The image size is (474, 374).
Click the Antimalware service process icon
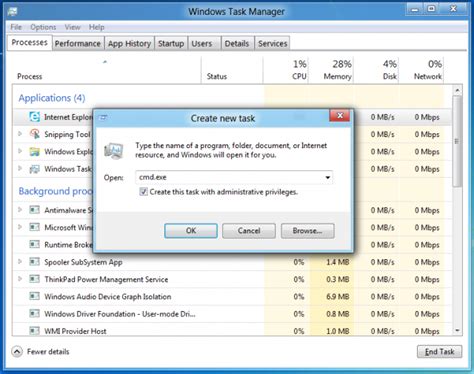pos(34,210)
